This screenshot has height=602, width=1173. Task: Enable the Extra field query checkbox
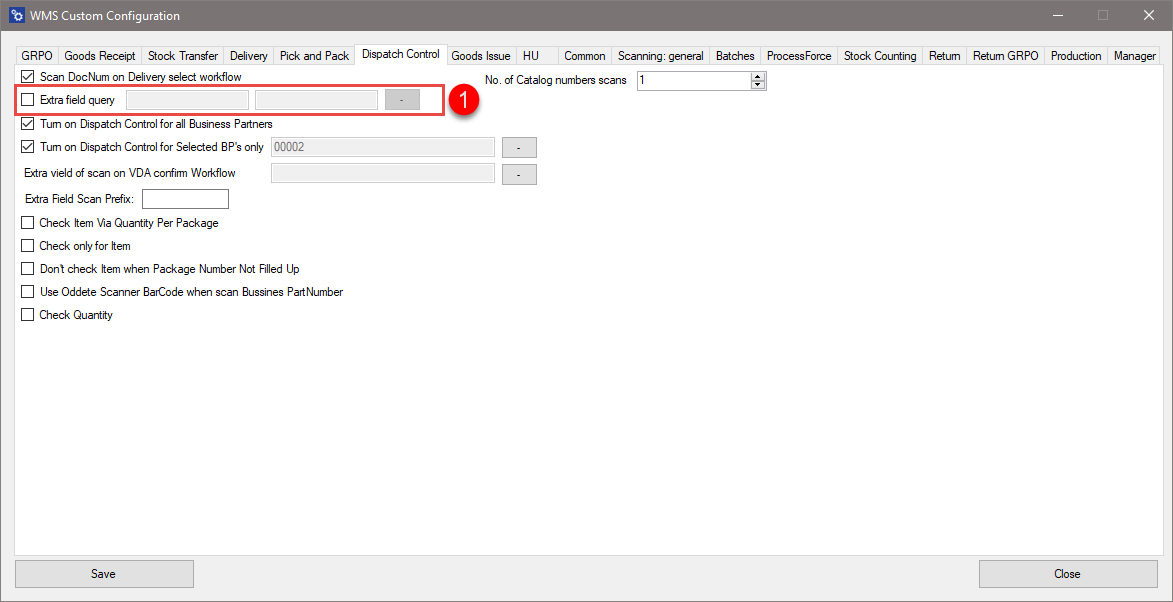27,100
